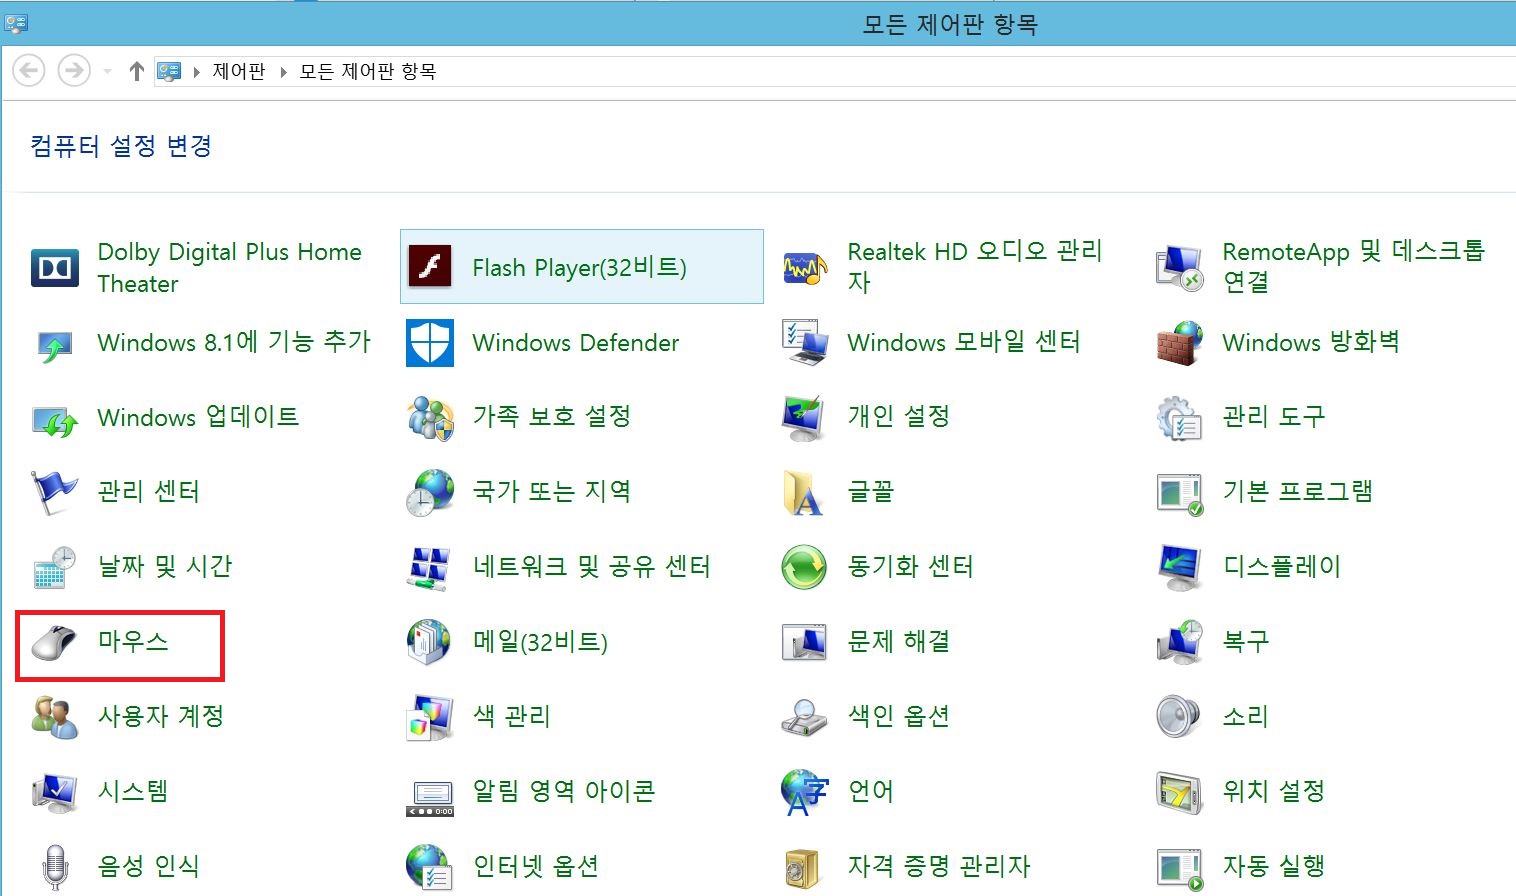Click the 복구 recovery icon
Viewport: 1516px width, 896px height.
pos(1180,642)
